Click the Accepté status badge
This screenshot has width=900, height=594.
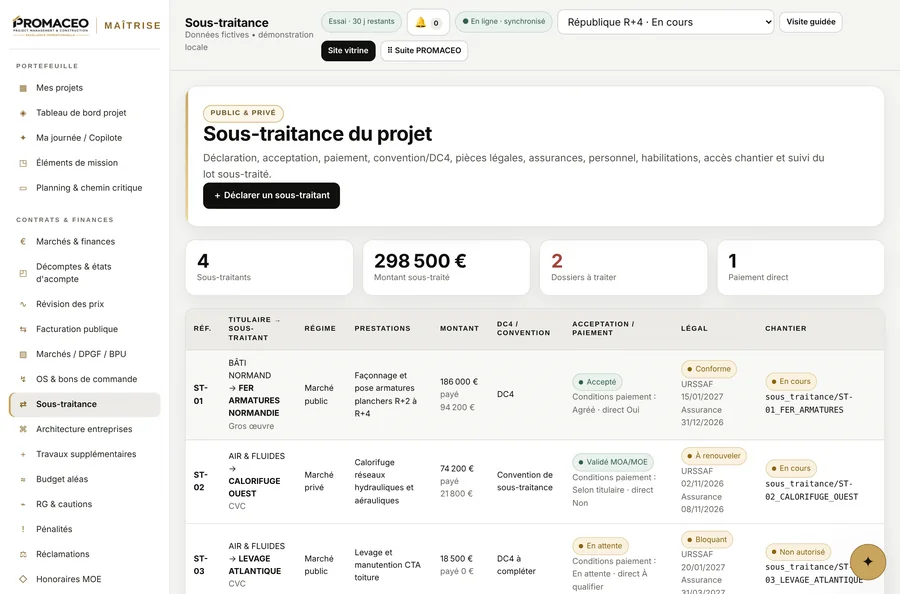(597, 382)
